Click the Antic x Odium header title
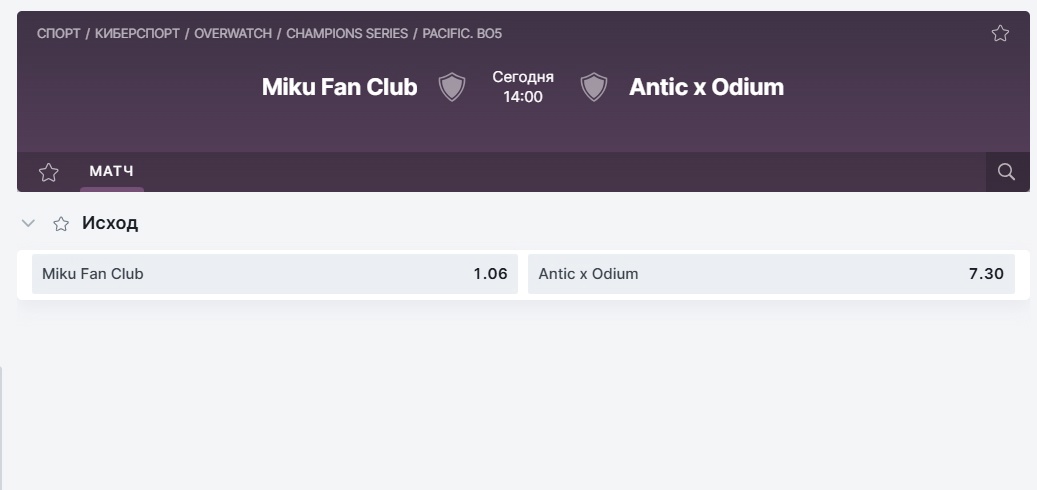Image resolution: width=1037 pixels, height=490 pixels. coord(706,87)
